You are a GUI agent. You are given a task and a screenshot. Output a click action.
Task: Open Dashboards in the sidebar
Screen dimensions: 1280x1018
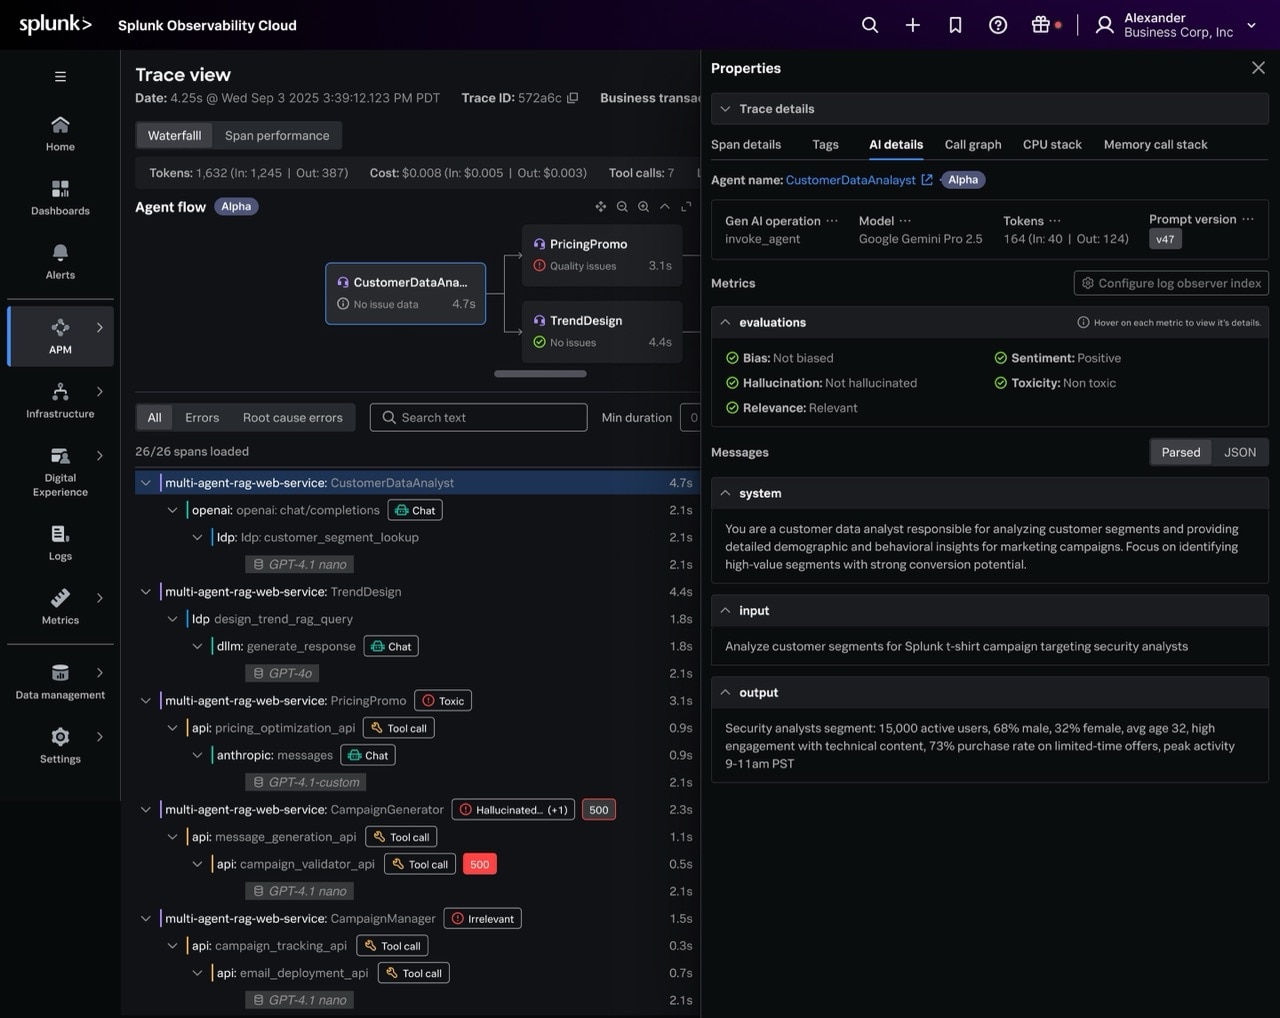click(x=60, y=197)
